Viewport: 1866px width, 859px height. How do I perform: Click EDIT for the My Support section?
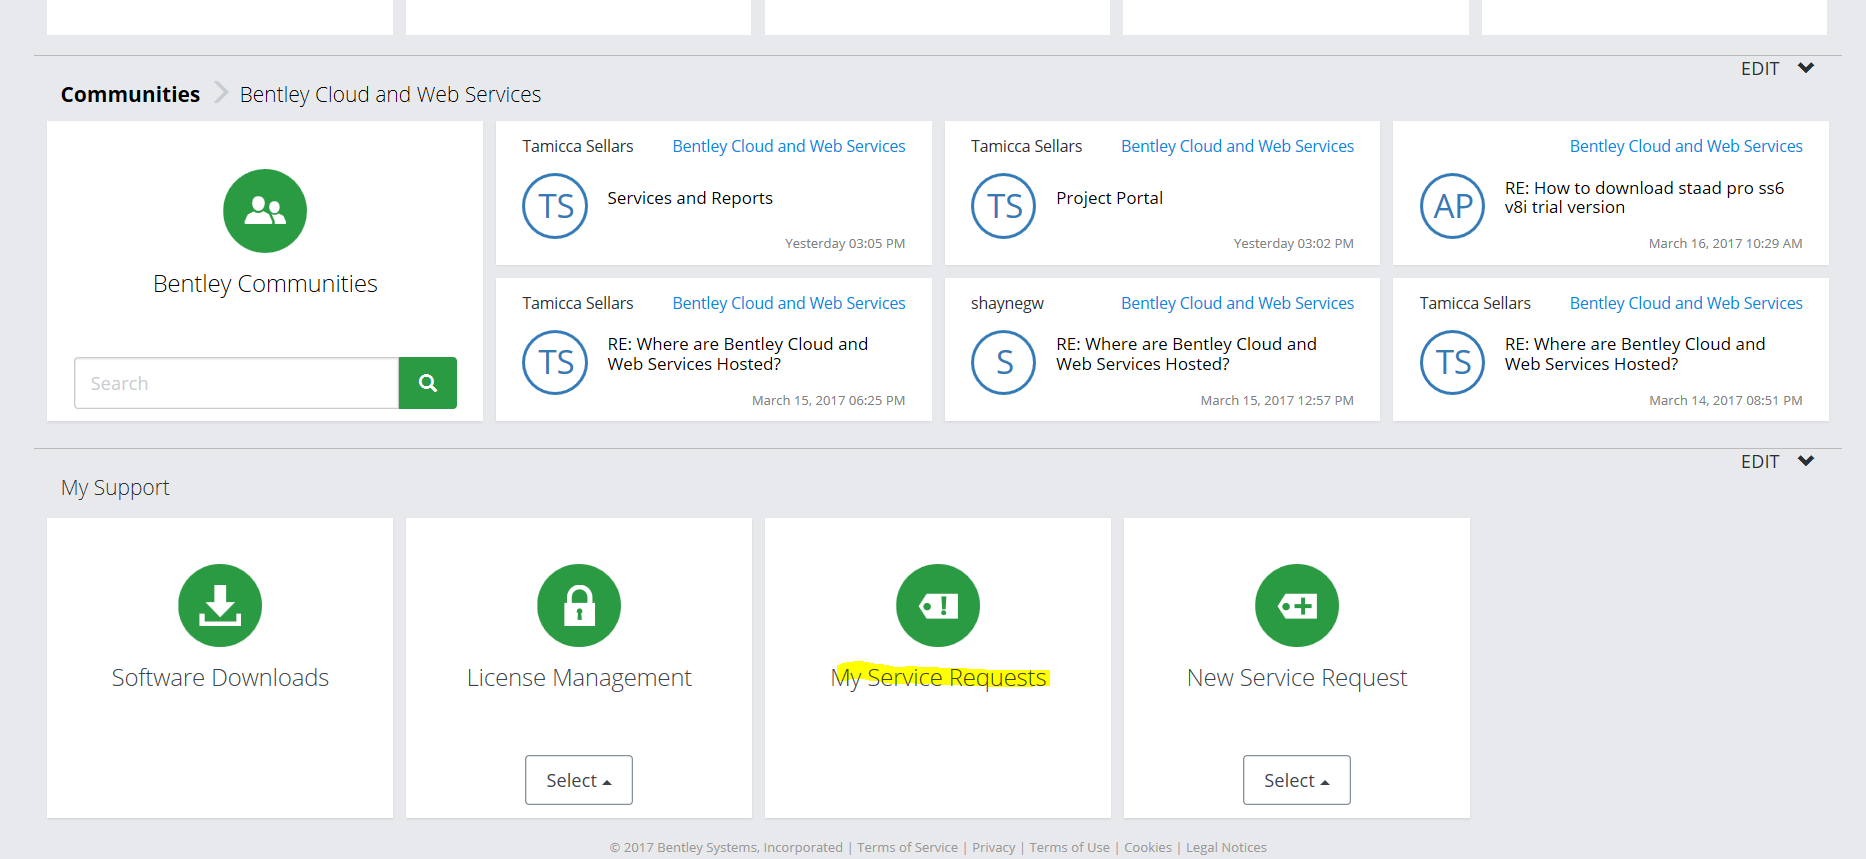(1760, 462)
